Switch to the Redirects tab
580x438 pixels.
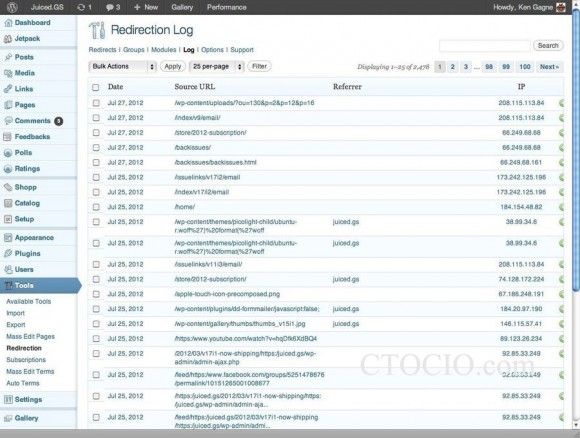(x=102, y=50)
